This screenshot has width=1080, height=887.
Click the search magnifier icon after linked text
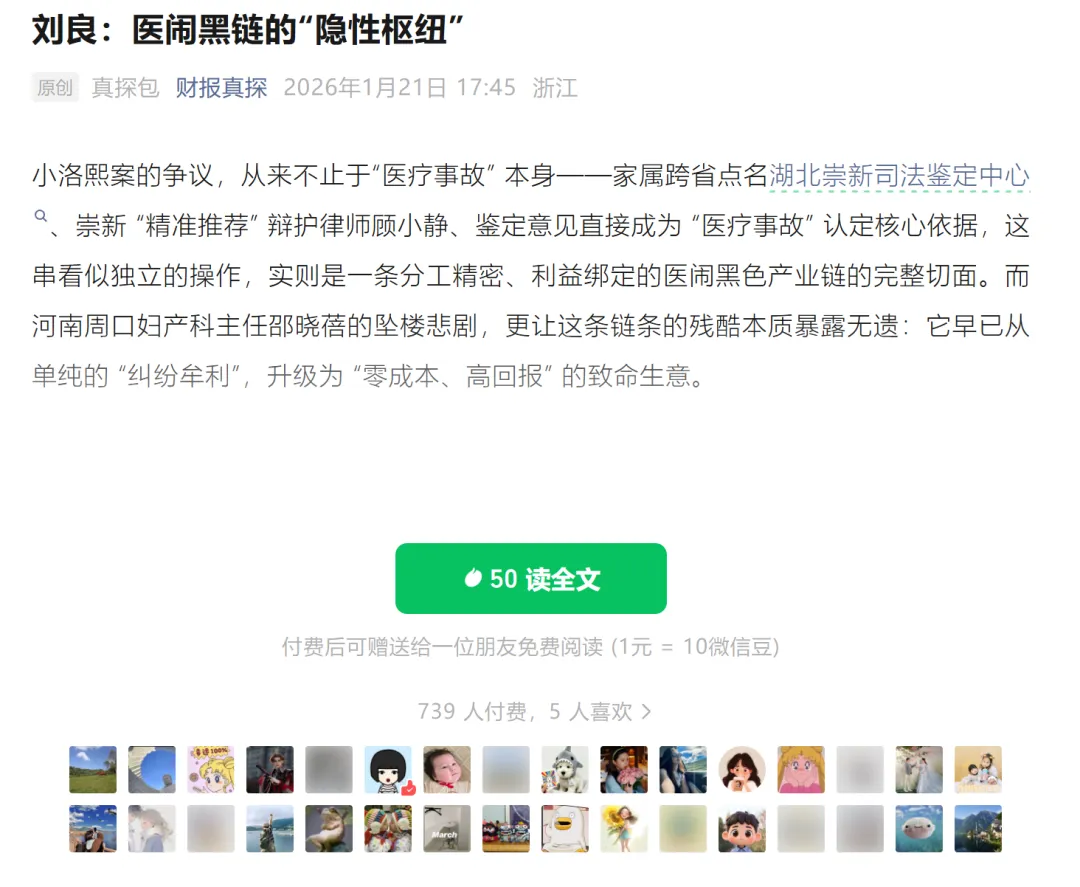click(x=41, y=216)
